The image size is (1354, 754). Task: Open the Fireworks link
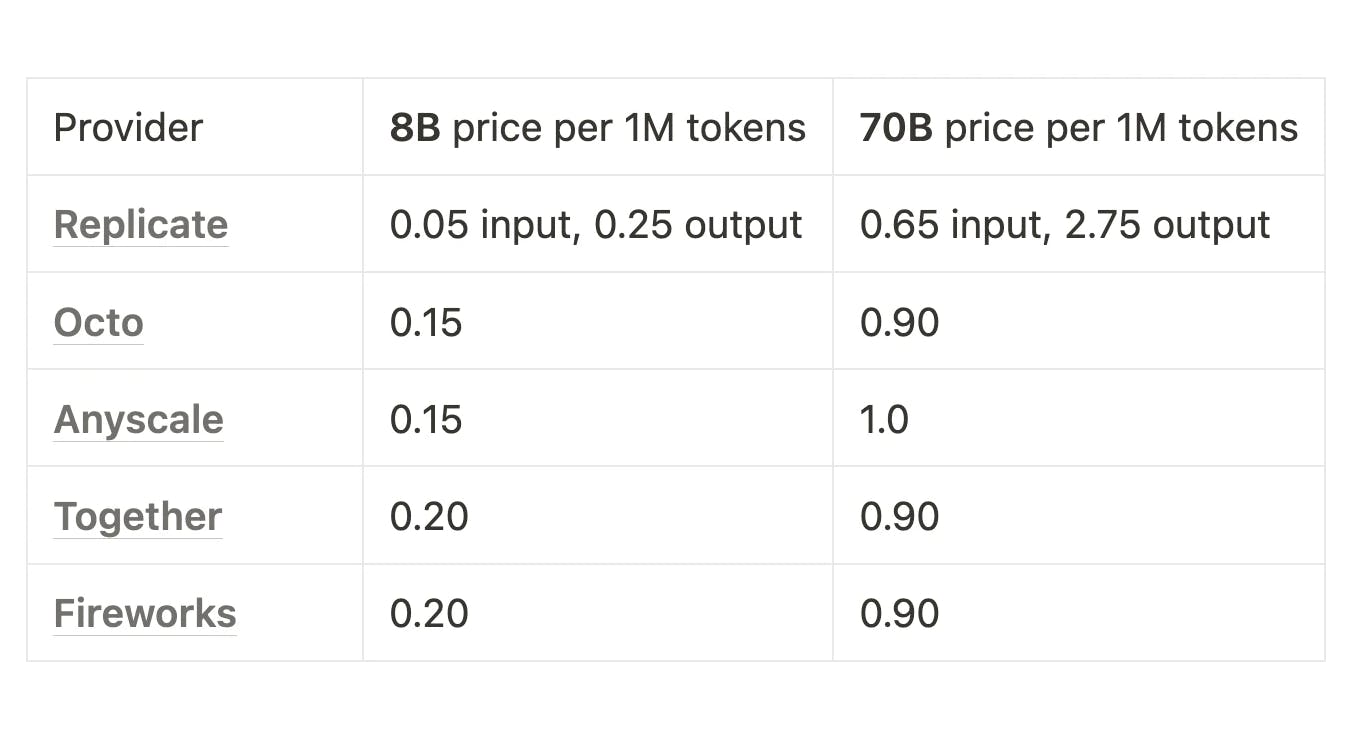pyautogui.click(x=145, y=614)
